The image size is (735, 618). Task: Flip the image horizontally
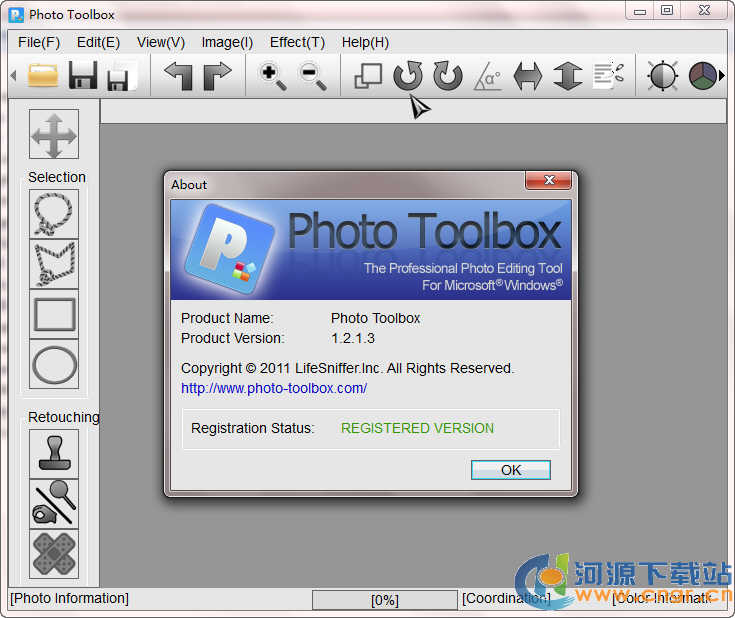click(528, 76)
